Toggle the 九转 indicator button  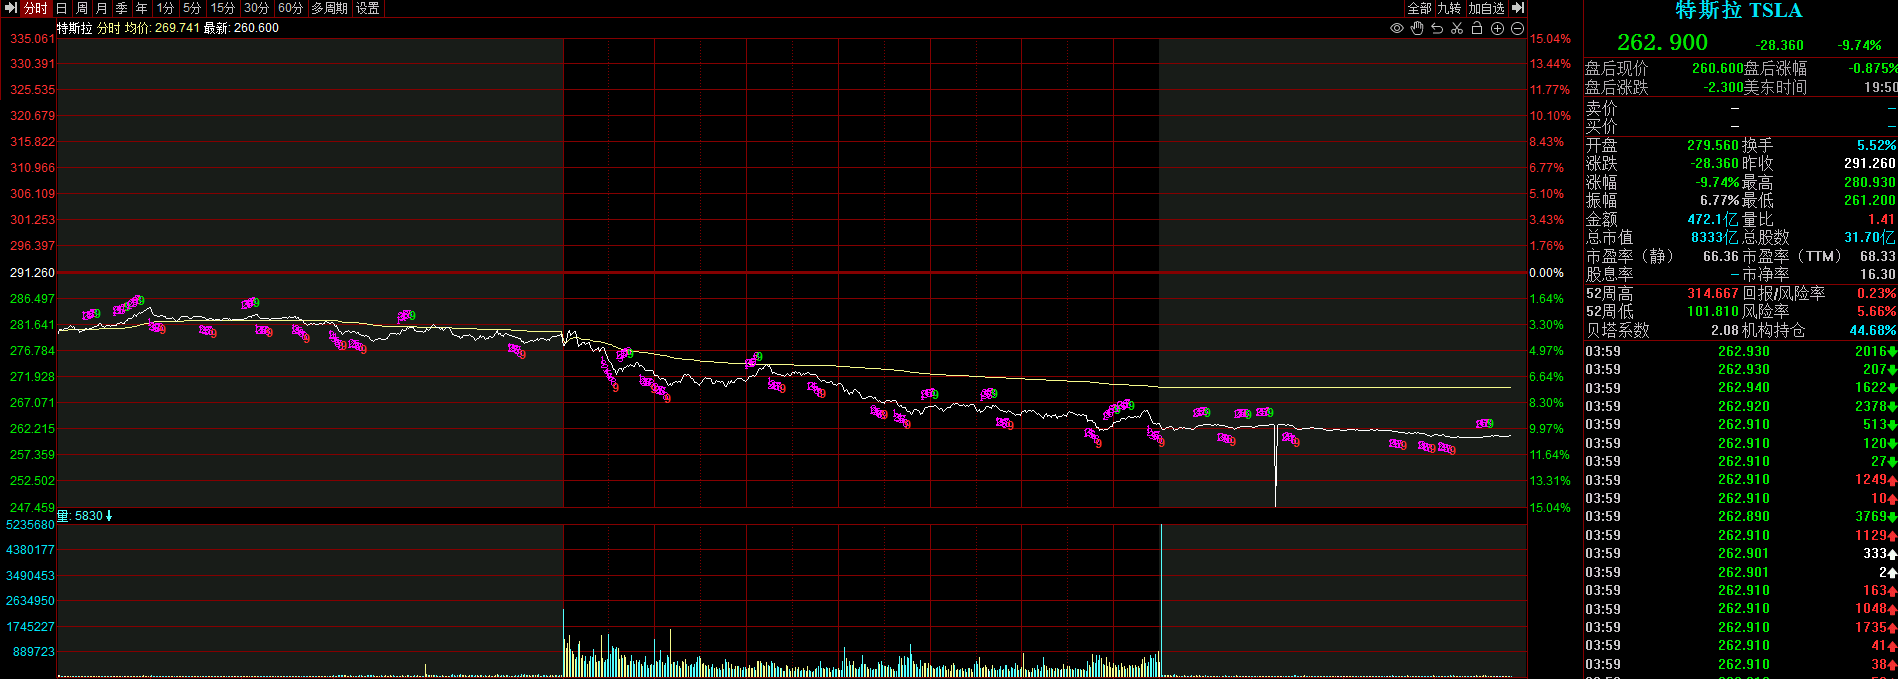[1449, 8]
